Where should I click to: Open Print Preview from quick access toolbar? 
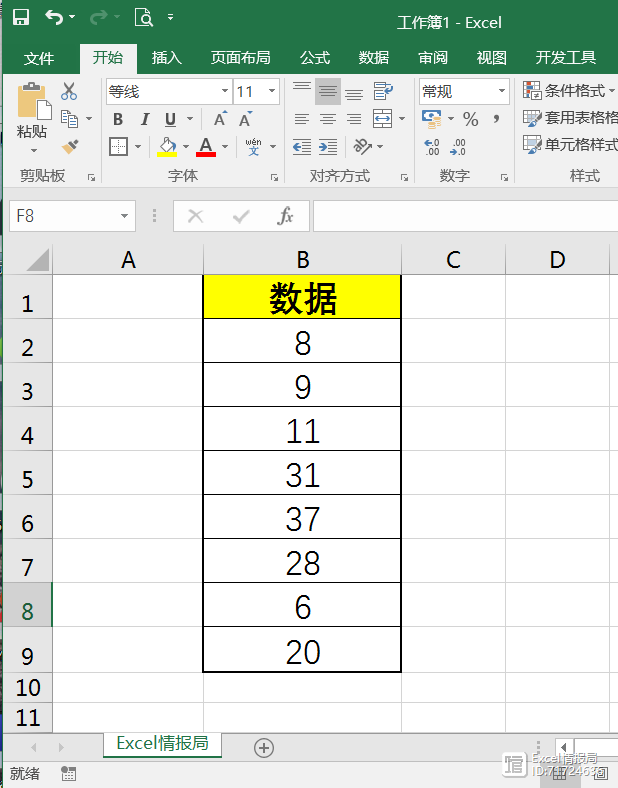pyautogui.click(x=144, y=17)
